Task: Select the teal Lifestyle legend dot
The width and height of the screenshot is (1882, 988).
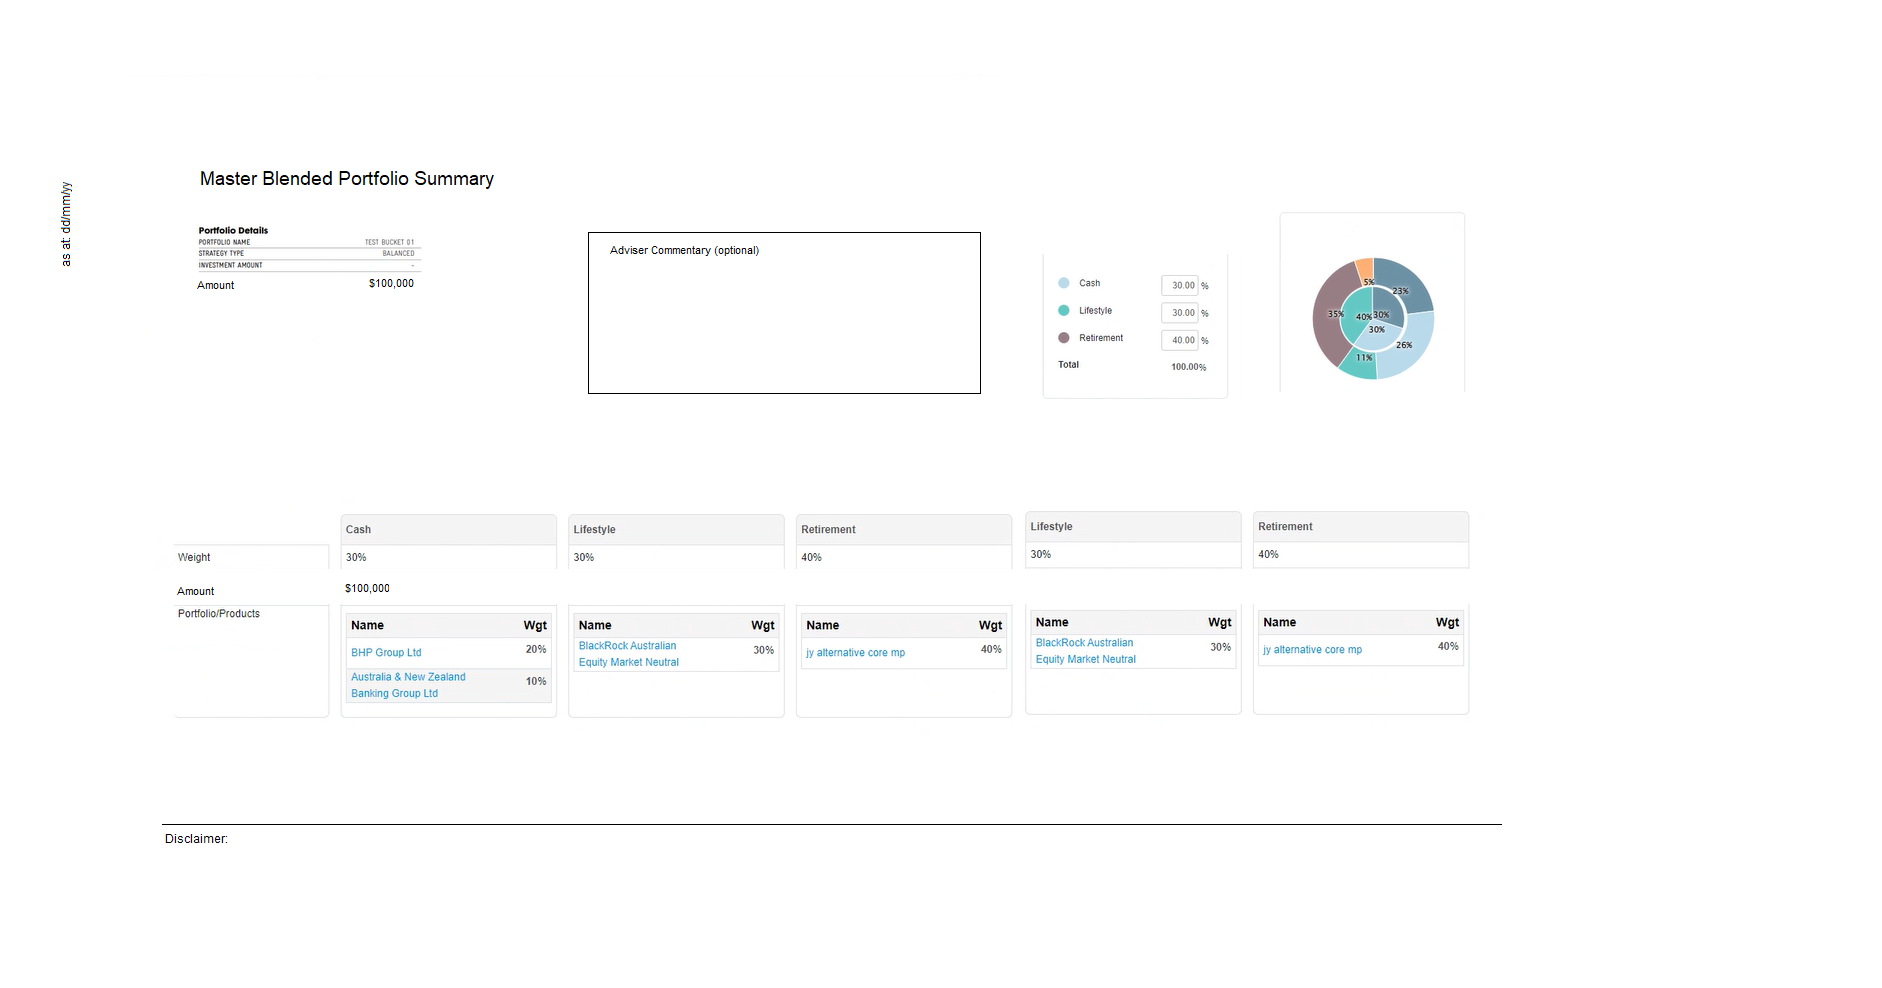Action: [1064, 311]
